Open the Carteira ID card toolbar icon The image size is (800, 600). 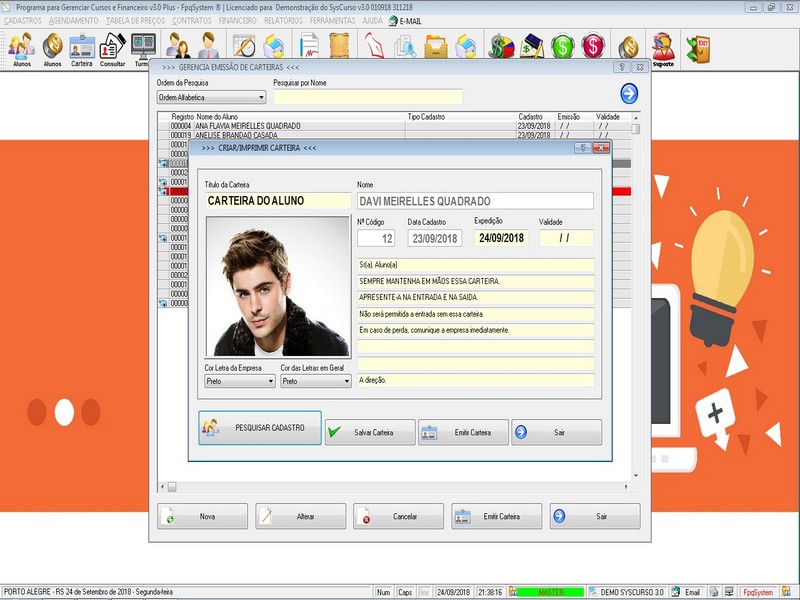click(82, 49)
